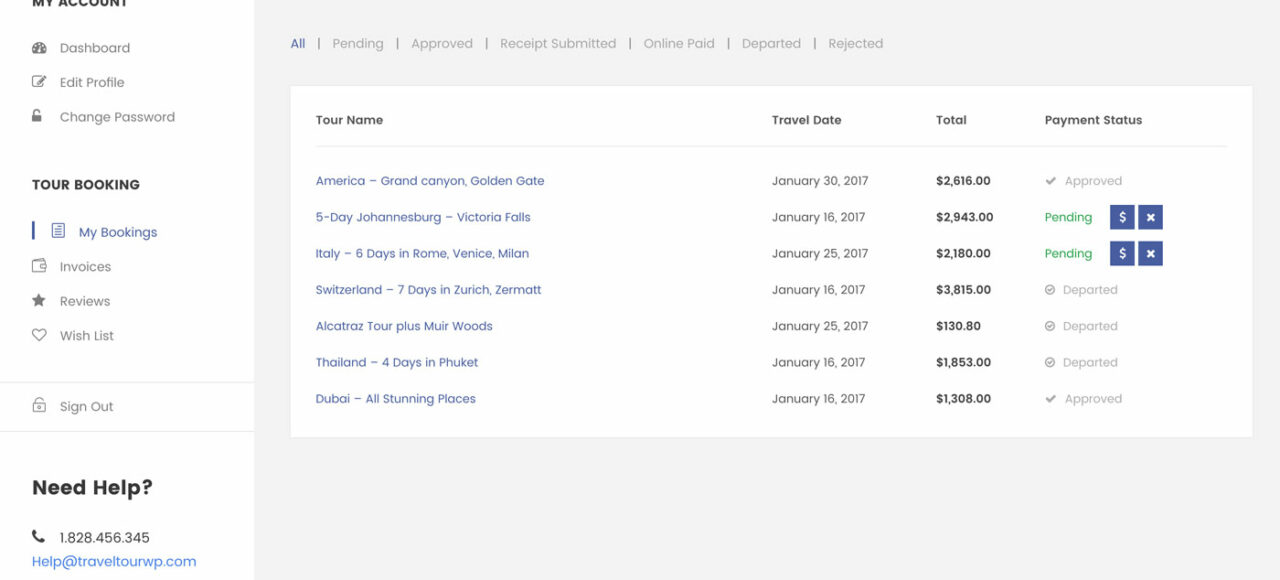
Task: Click the Wish List heart icon
Action: (39, 335)
